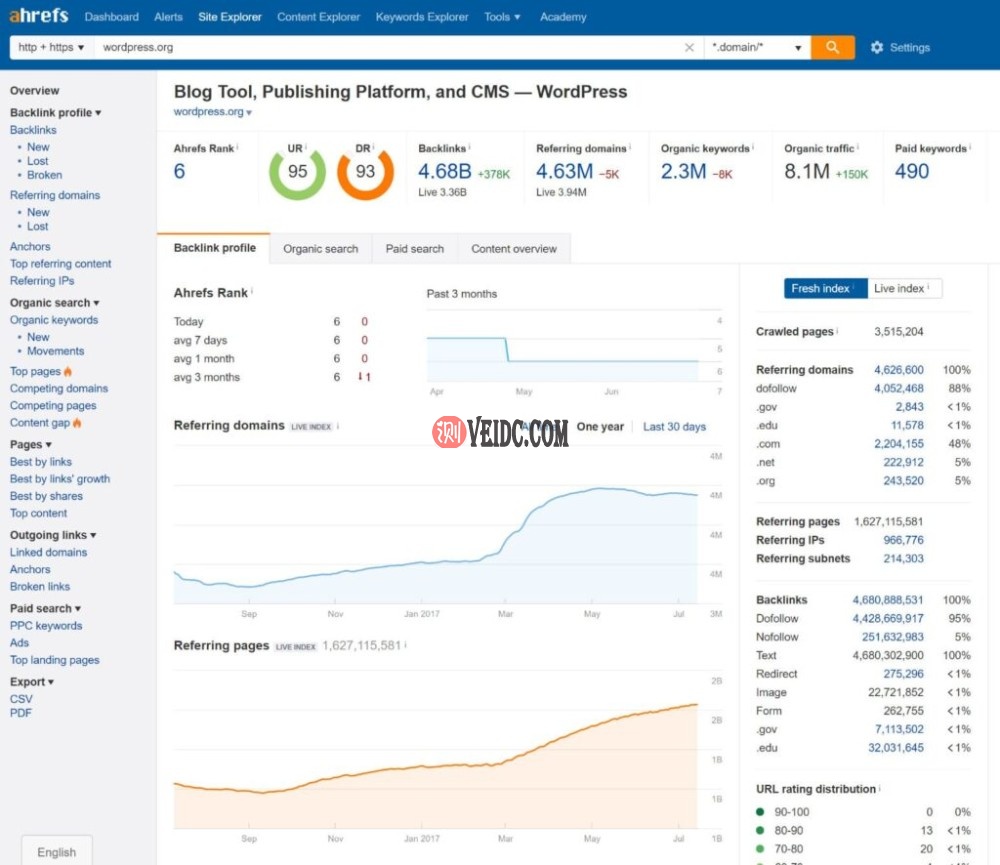Expand the Tools menu dropdown

[502, 17]
